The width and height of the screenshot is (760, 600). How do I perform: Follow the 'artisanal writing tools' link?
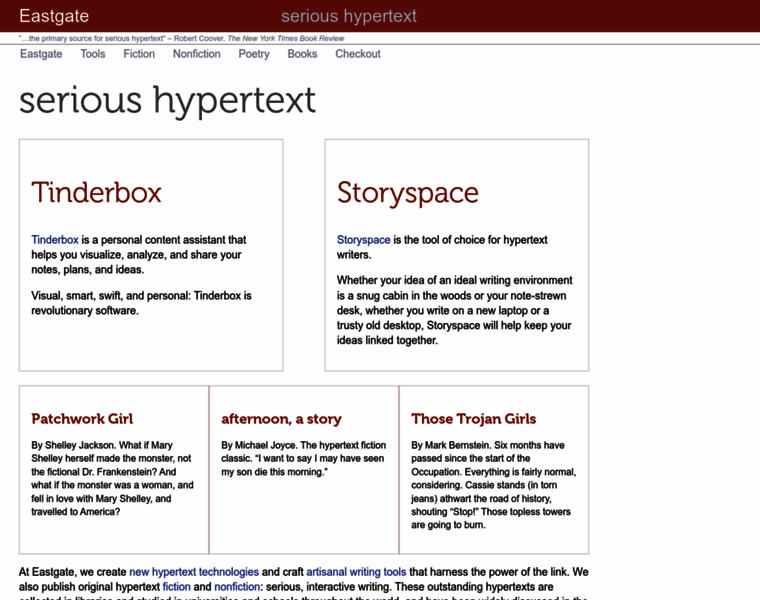356,572
